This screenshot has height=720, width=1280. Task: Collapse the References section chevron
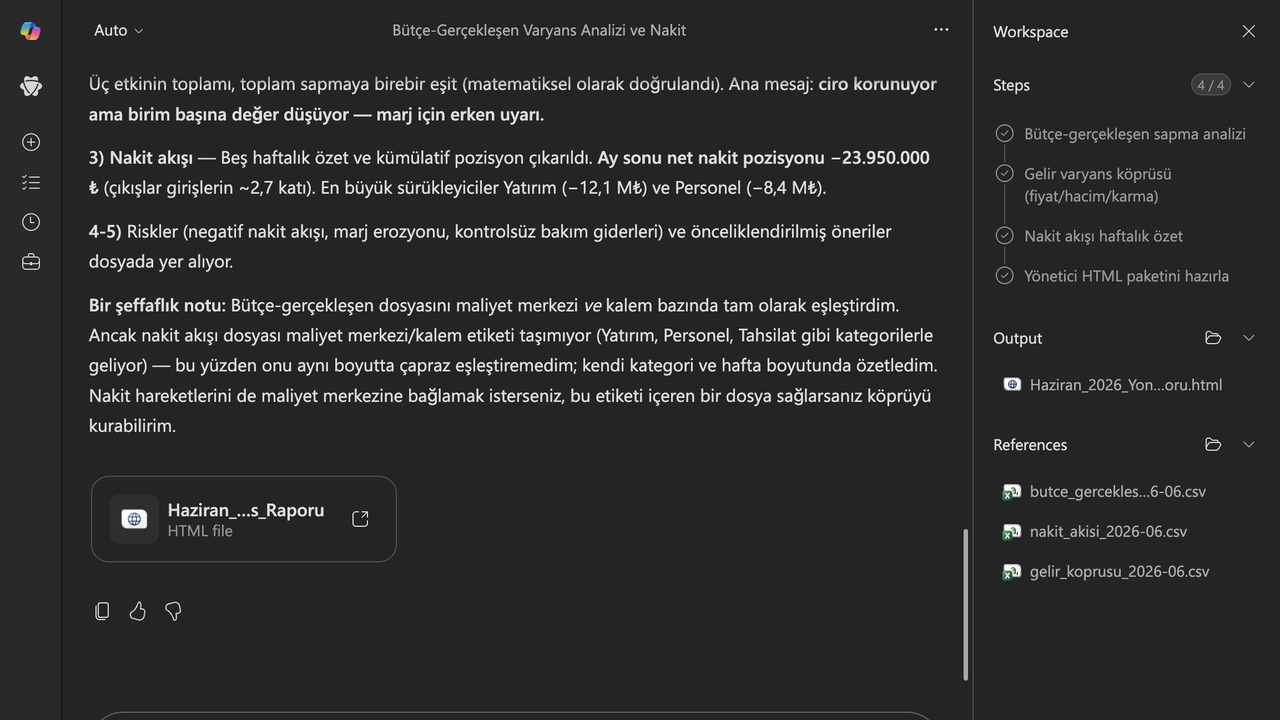coord(1249,444)
